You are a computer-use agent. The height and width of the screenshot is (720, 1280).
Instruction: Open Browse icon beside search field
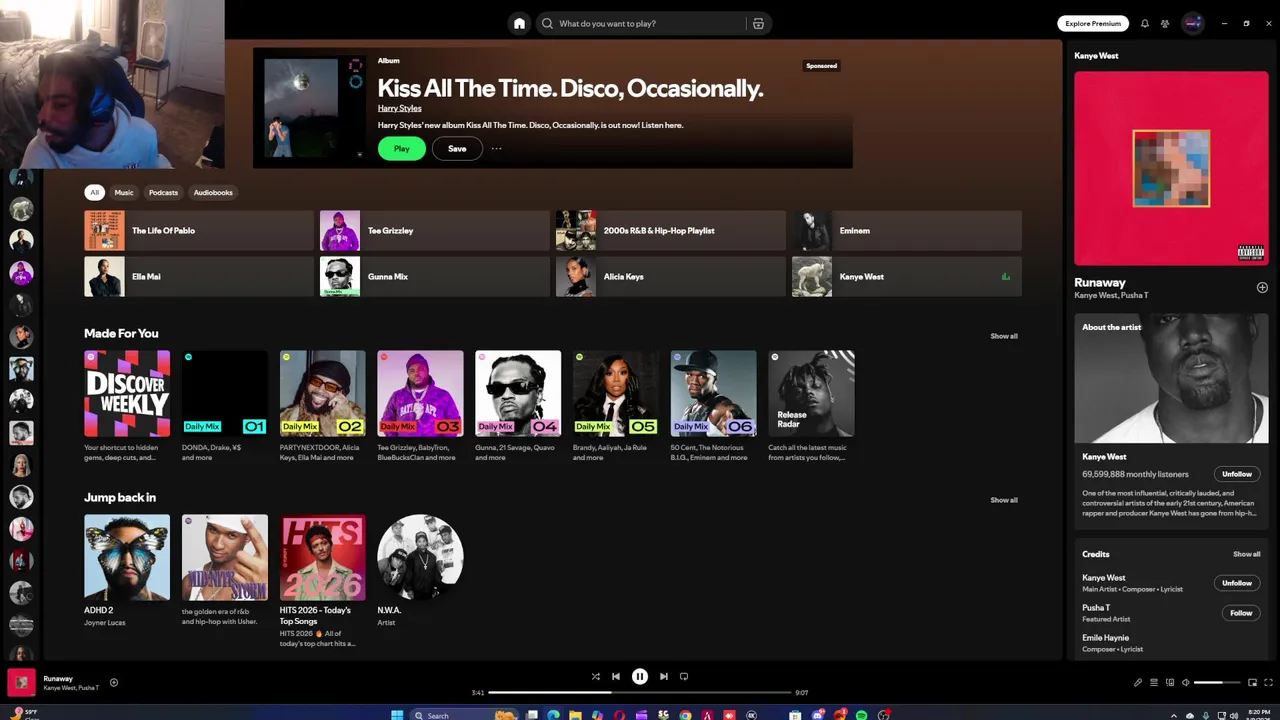click(x=758, y=23)
